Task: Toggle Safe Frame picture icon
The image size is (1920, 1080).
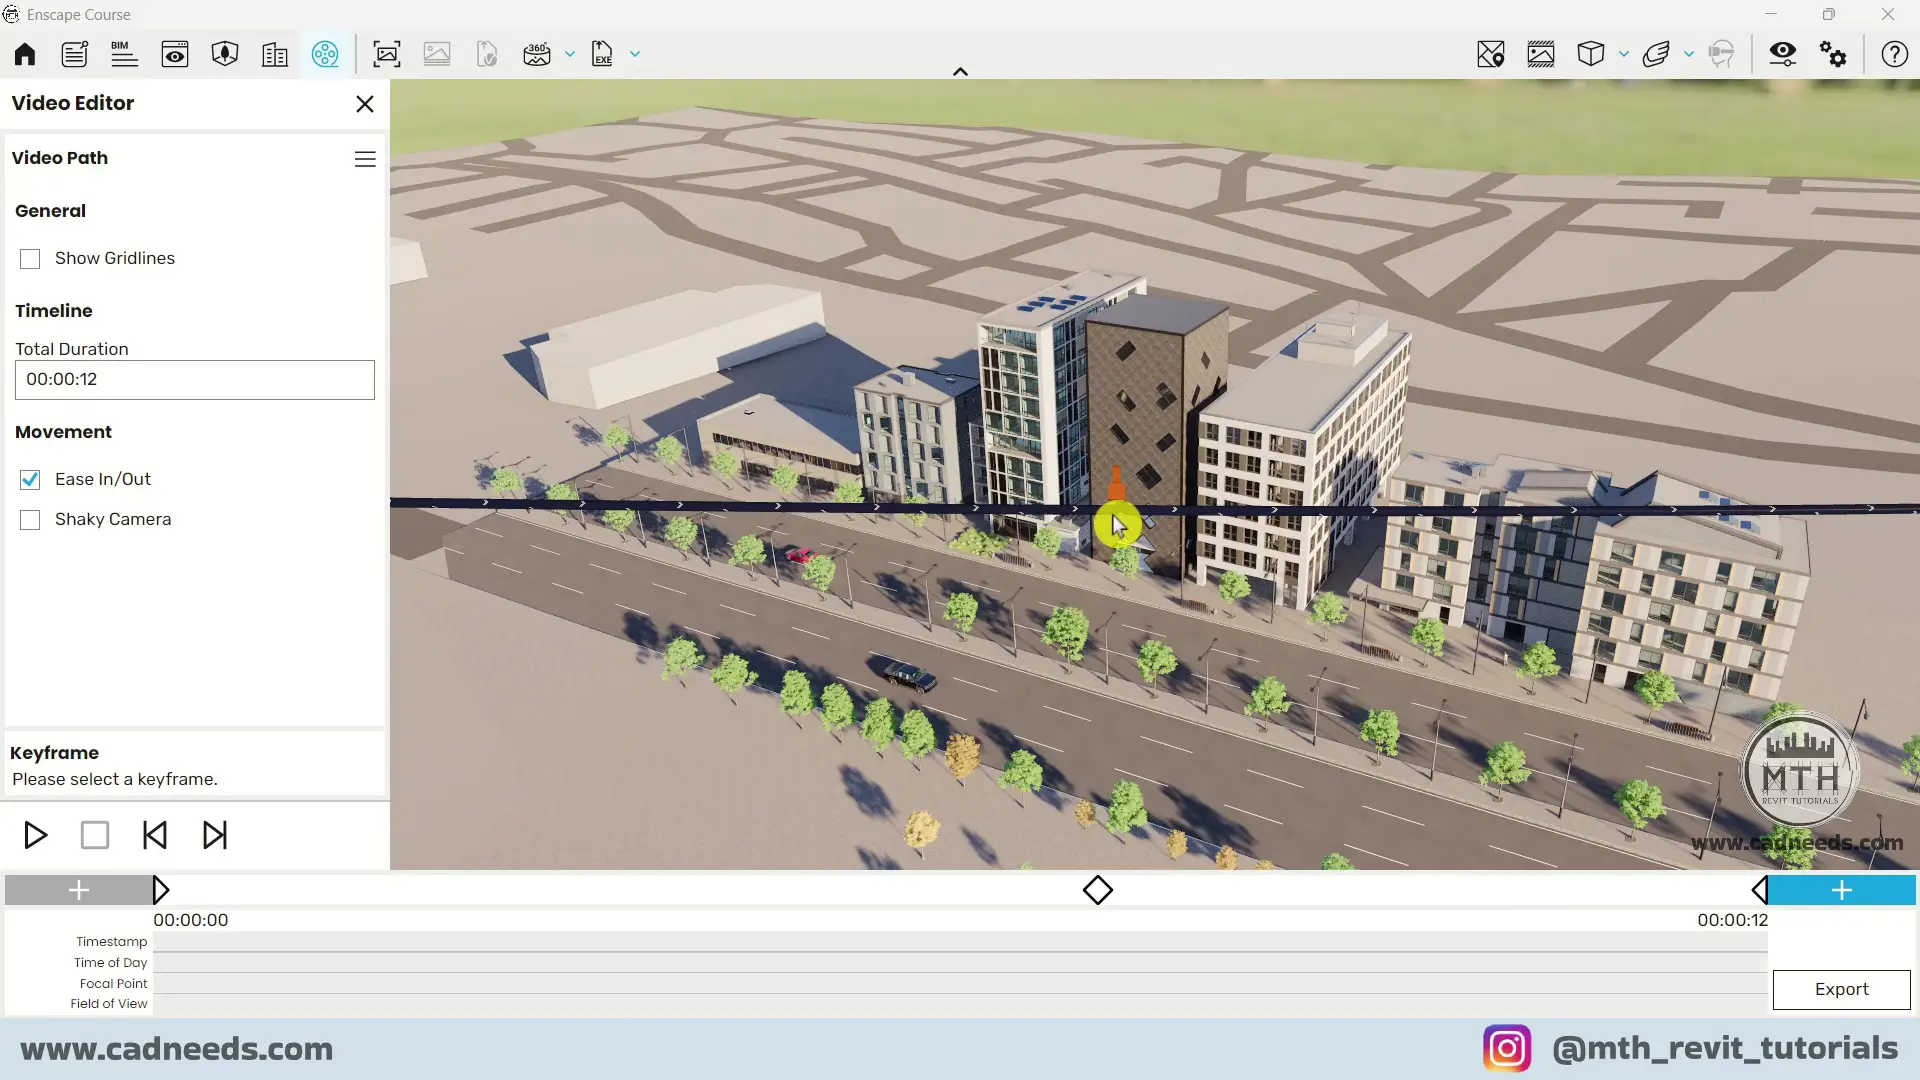Action: (x=1540, y=54)
